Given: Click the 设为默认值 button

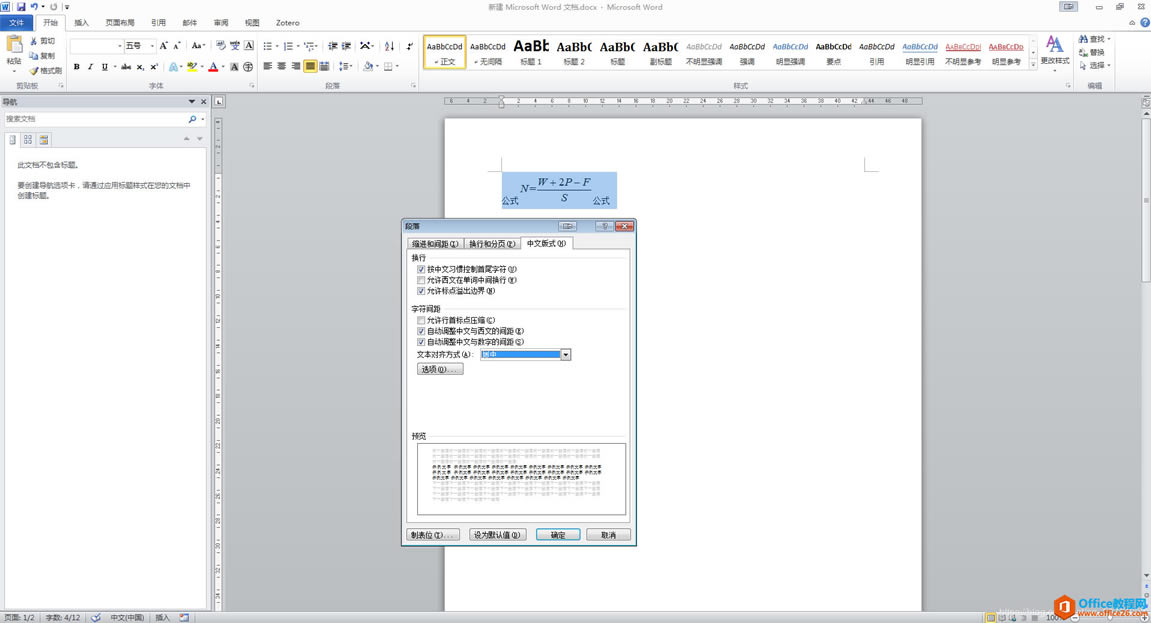Looking at the screenshot, I should point(497,535).
